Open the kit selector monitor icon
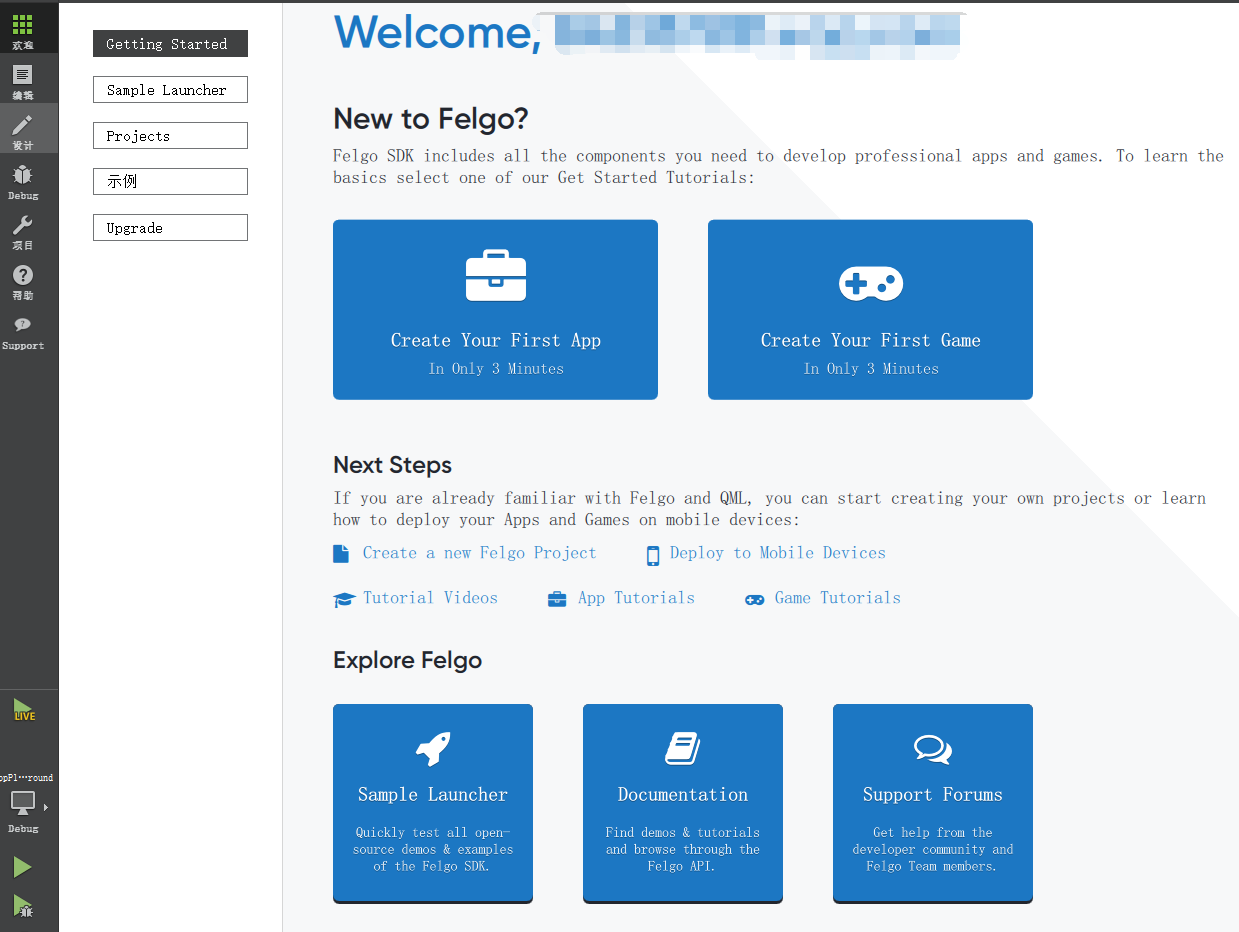Viewport: 1239px width, 932px height. 23,802
